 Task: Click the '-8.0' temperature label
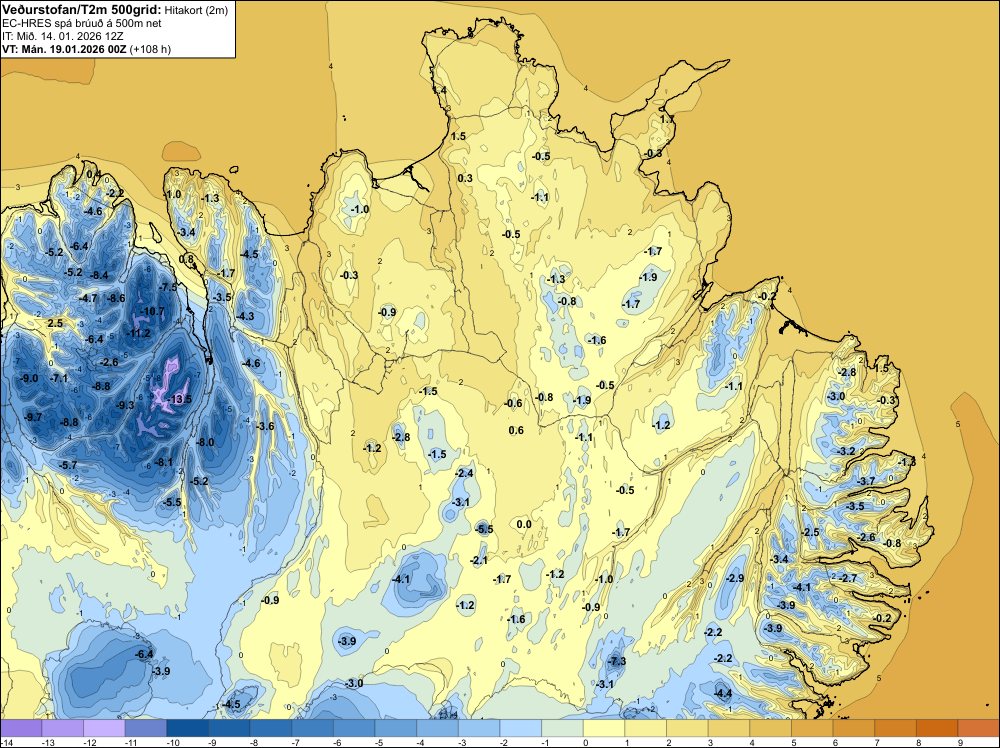pyautogui.click(x=205, y=443)
